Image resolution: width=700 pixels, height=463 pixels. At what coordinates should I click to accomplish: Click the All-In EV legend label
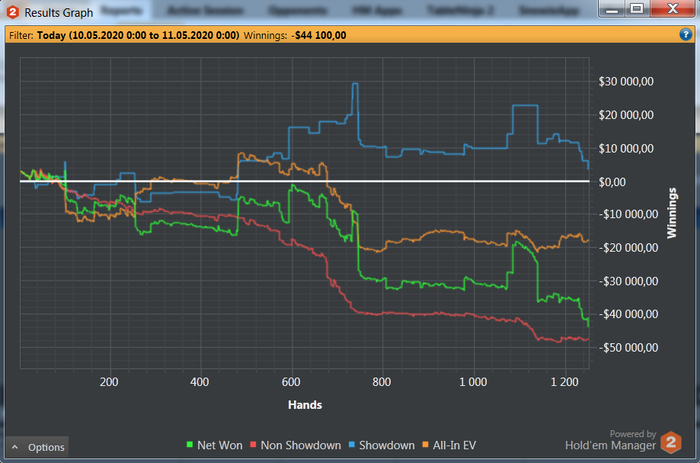click(x=454, y=445)
